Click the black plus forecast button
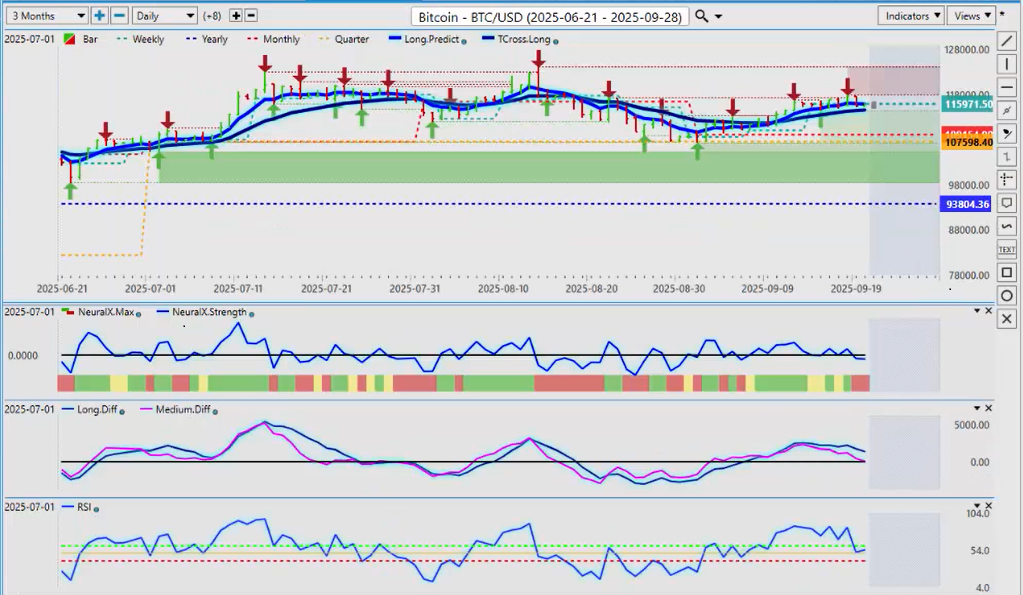Viewport: 1023px width, 595px height. (x=236, y=16)
